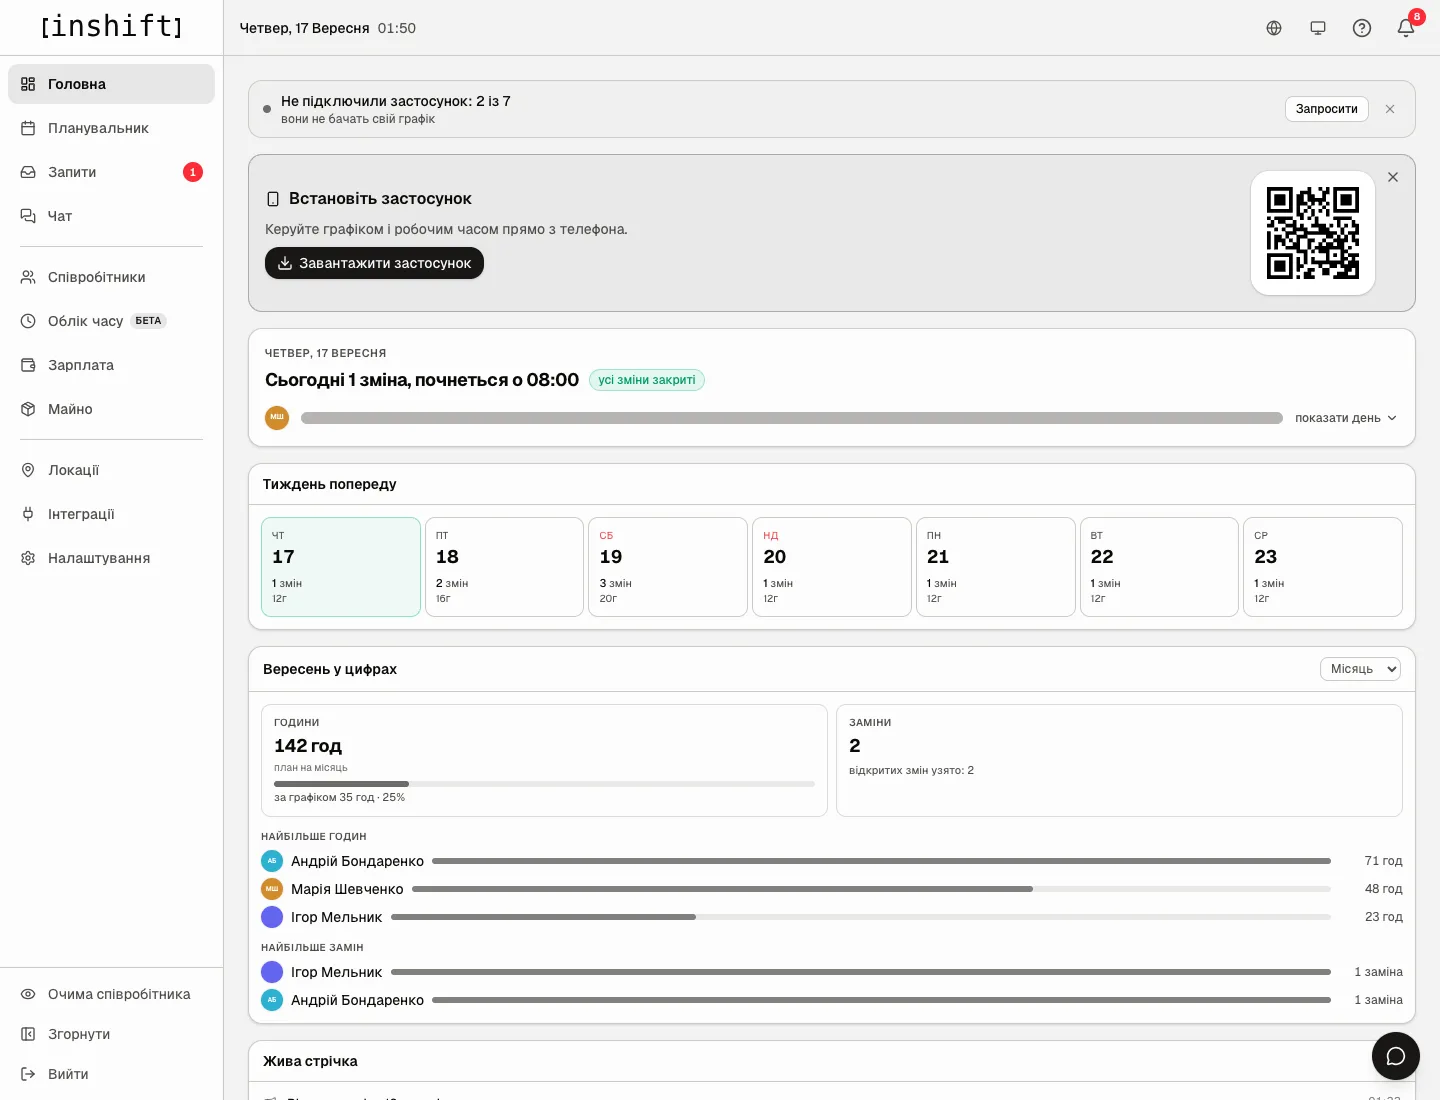Dismiss the install app banner

tap(1393, 177)
